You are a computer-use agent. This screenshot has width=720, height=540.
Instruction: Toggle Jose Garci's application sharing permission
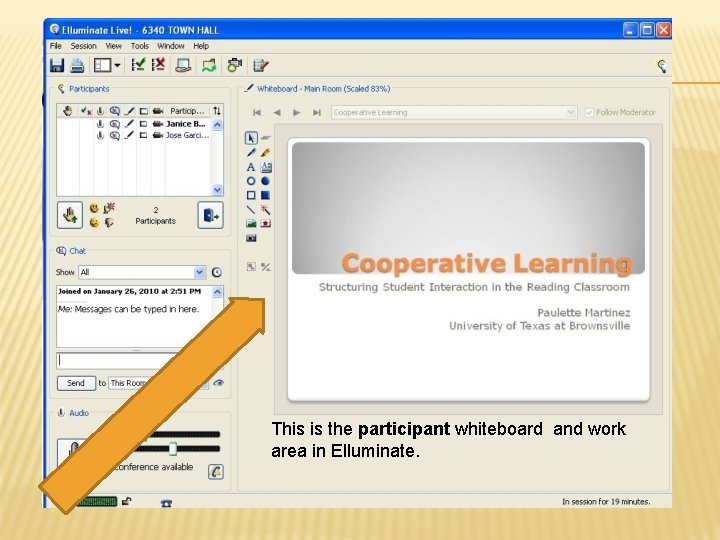click(144, 135)
